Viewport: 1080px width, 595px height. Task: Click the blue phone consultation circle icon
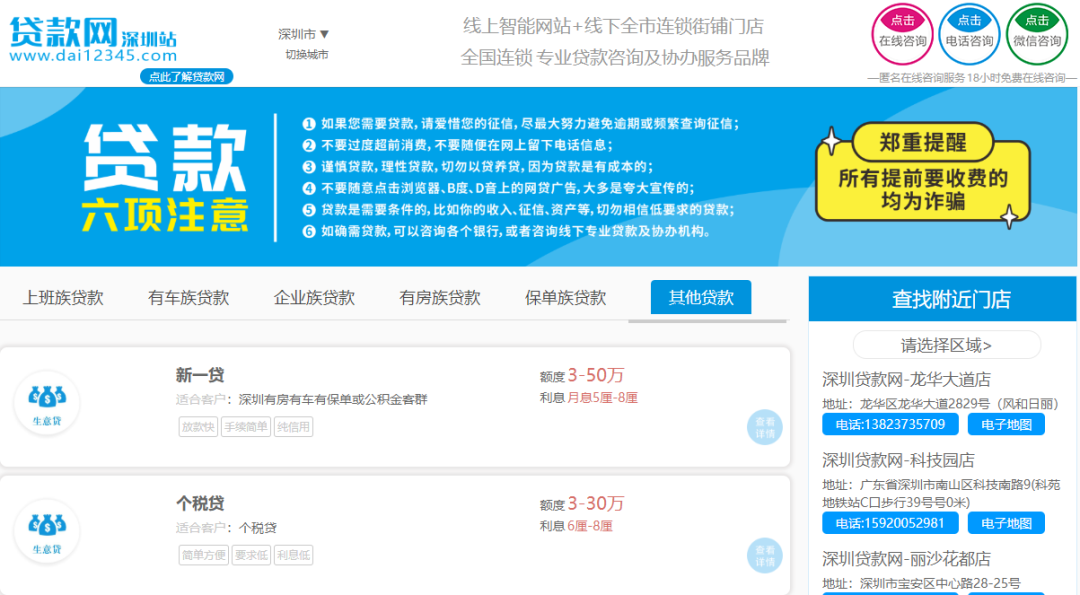(969, 33)
